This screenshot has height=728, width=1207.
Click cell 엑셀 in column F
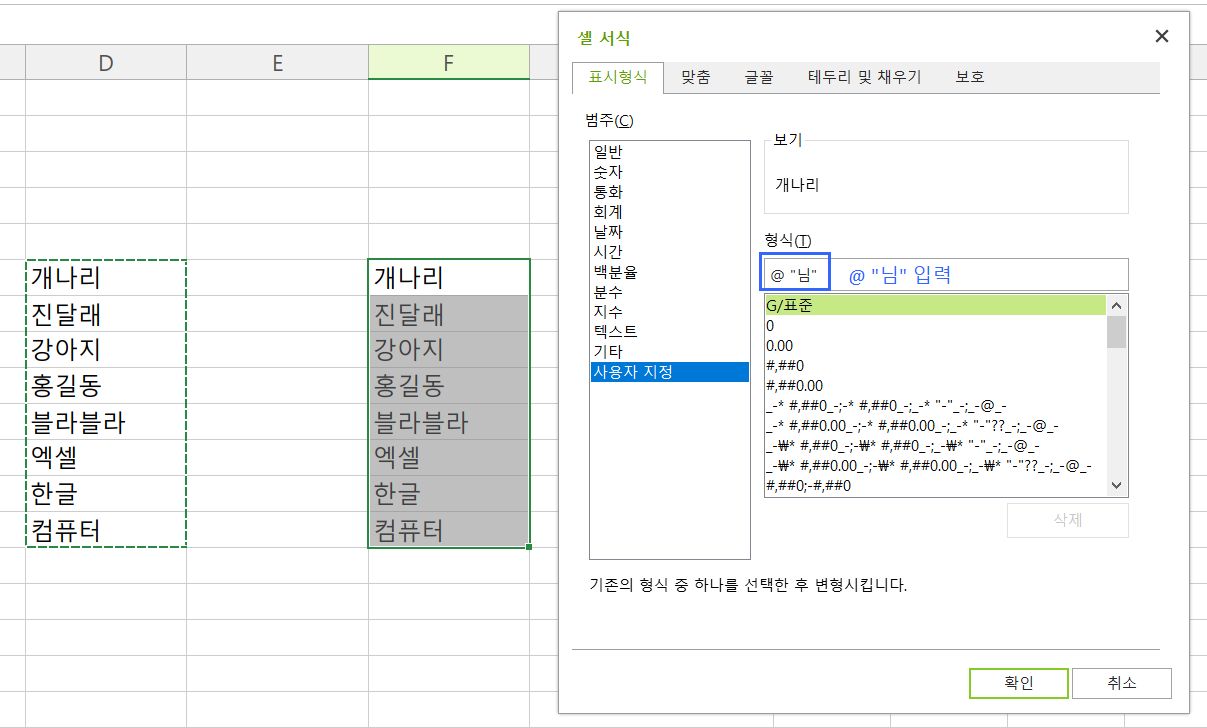[x=449, y=458]
